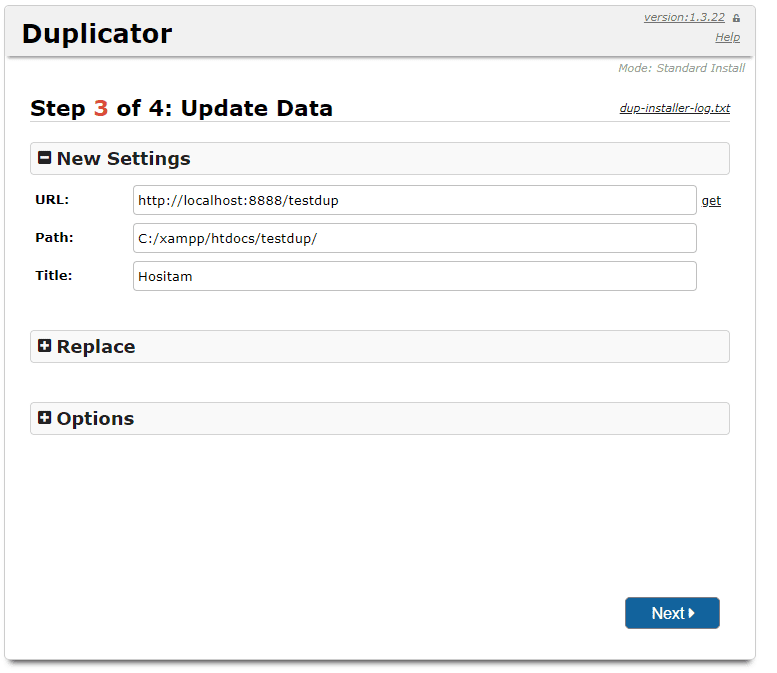Click the New Settings section header text
Image resolution: width=777 pixels, height=673 pixels.
tap(123, 159)
